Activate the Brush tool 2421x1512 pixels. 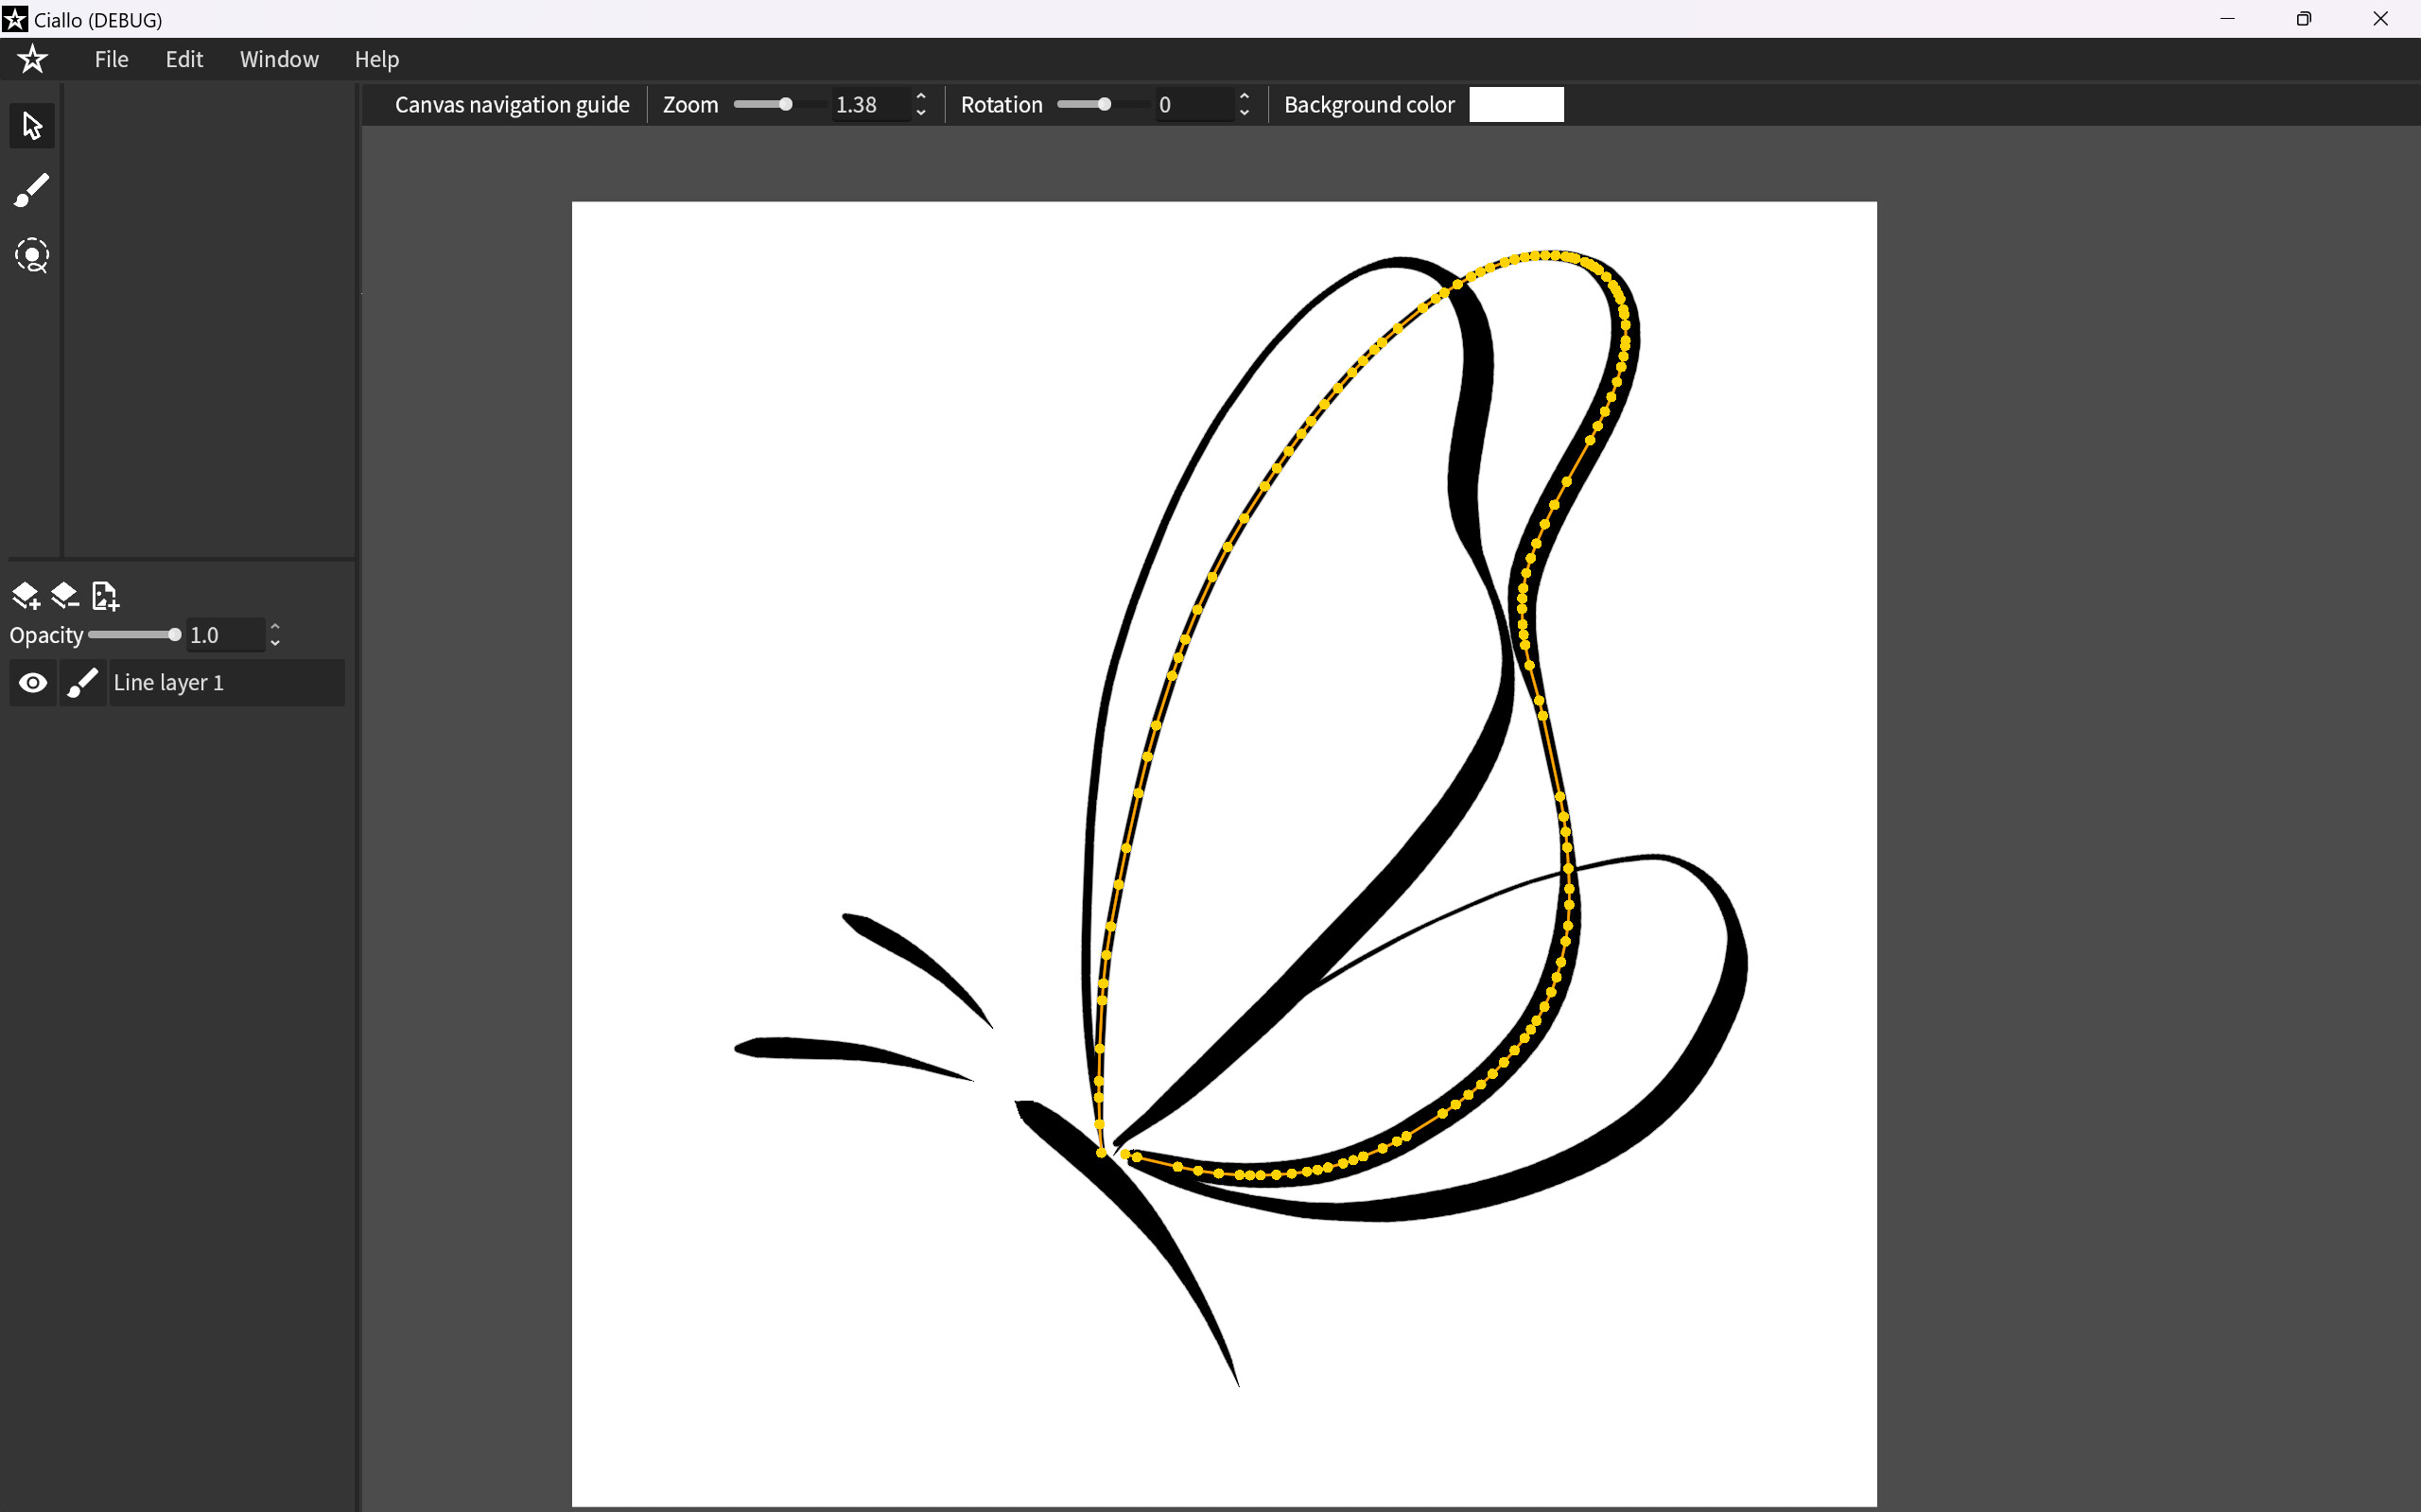pyautogui.click(x=31, y=190)
